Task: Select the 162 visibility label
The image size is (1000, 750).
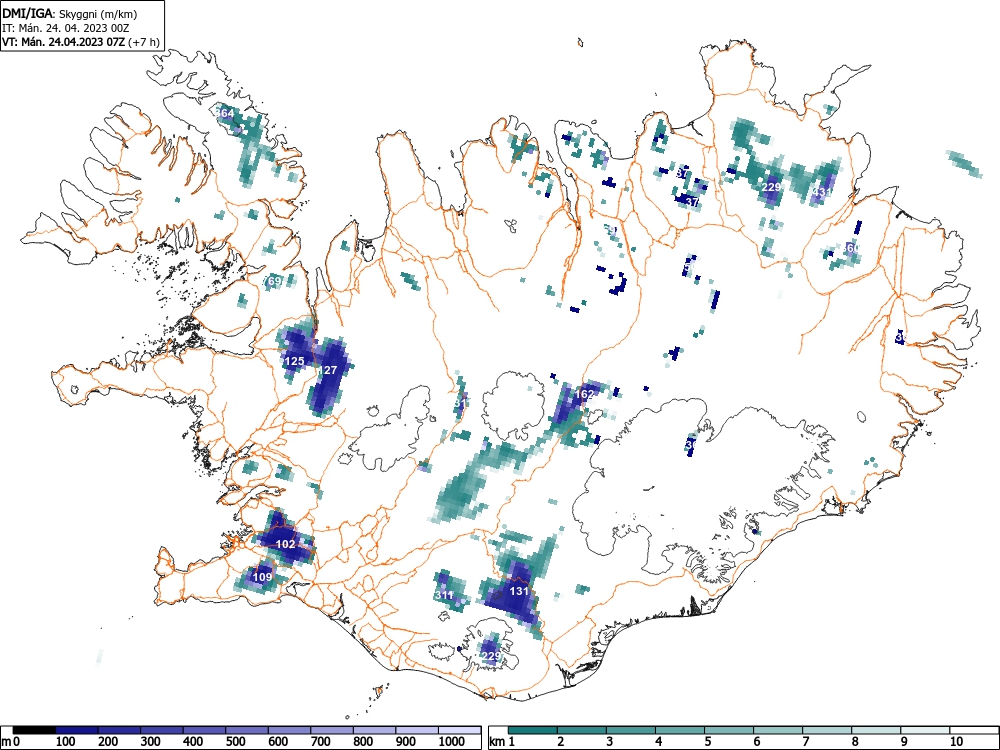Action: click(584, 394)
